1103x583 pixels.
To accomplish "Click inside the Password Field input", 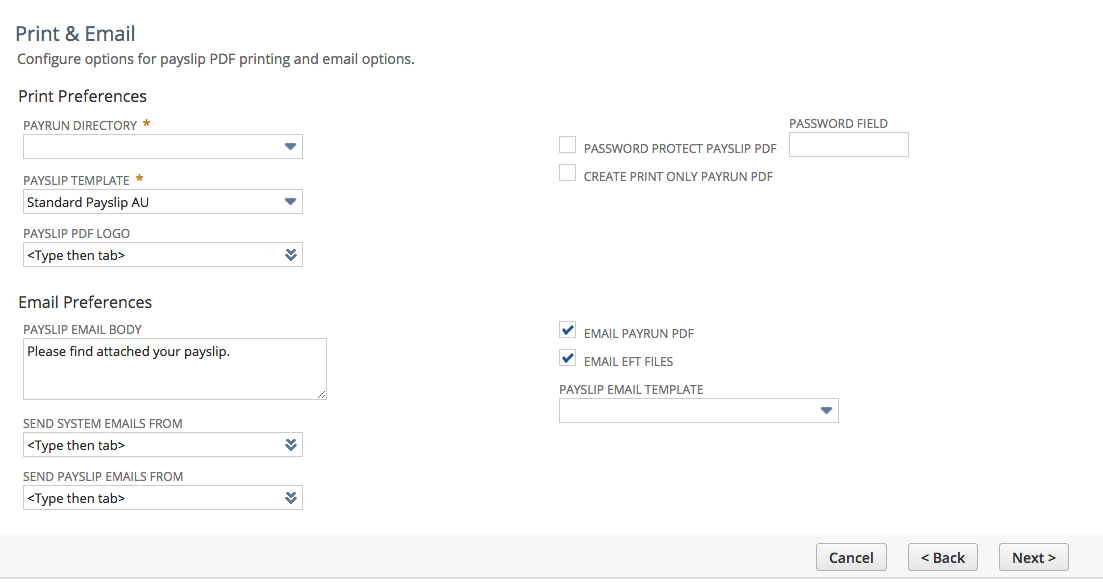I will pos(847,144).
